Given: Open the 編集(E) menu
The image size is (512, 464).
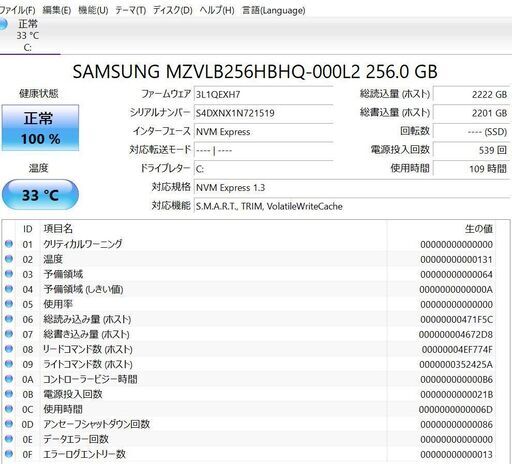Looking at the screenshot, I should click(x=57, y=10).
